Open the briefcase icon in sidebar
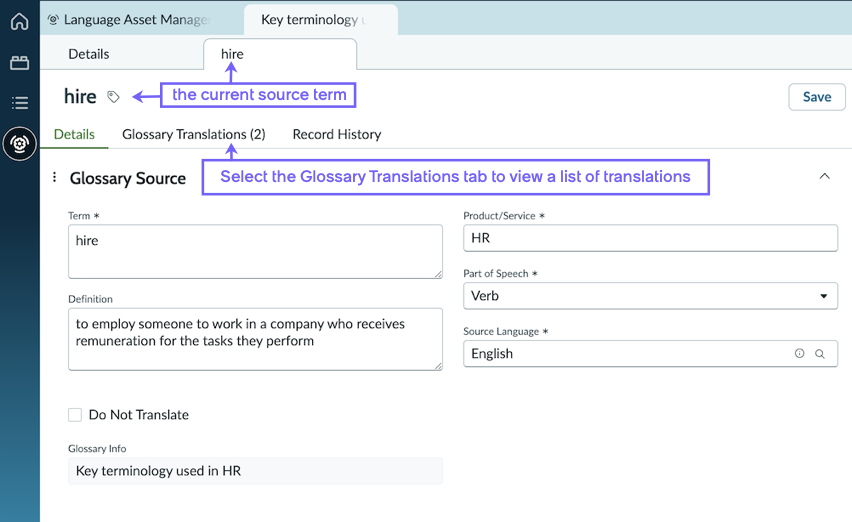The width and height of the screenshot is (852, 522). [20, 62]
